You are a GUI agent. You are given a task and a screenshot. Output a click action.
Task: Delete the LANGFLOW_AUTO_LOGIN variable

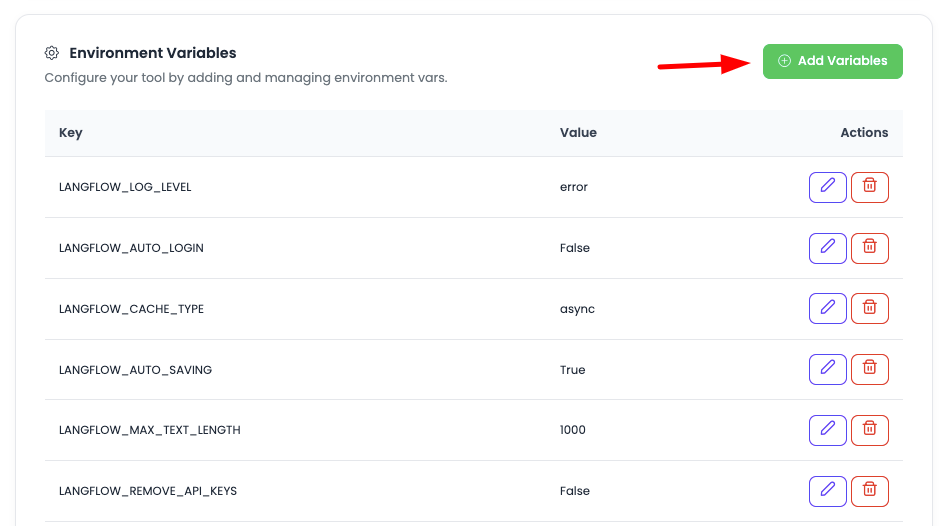coord(869,248)
